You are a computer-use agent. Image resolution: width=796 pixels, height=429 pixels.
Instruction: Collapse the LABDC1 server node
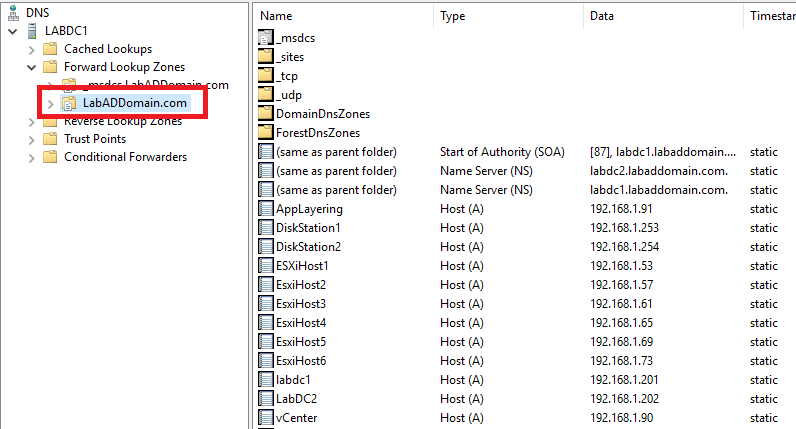(12, 31)
